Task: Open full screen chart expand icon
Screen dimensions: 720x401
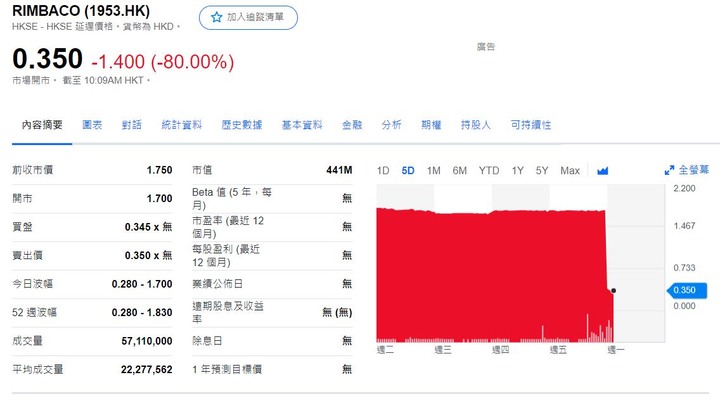Action: pos(669,170)
